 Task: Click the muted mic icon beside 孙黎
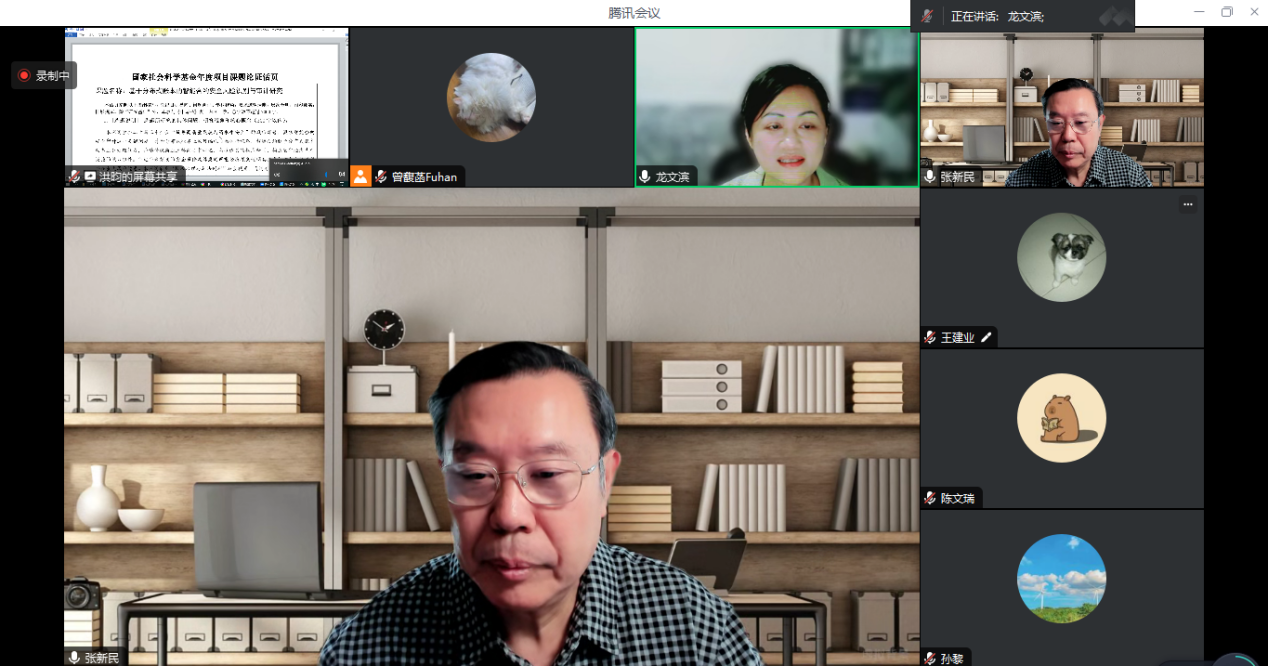pyautogui.click(x=930, y=658)
